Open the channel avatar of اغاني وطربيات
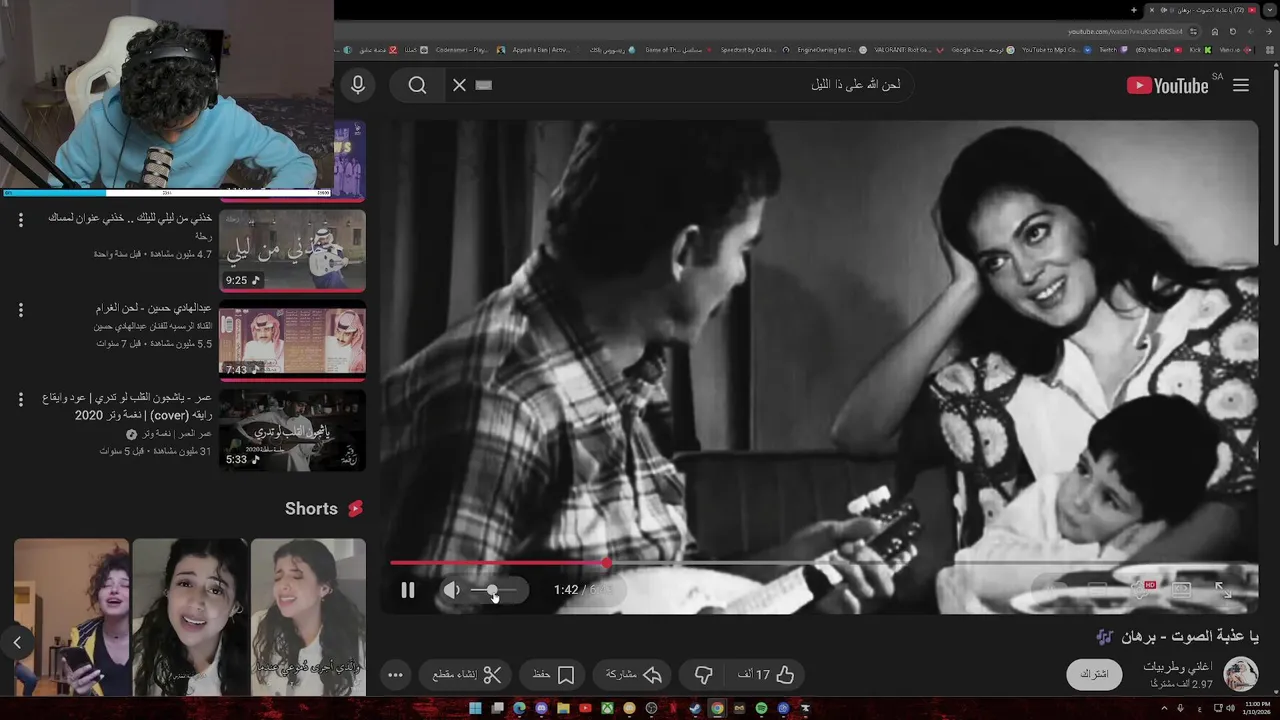 click(1241, 674)
